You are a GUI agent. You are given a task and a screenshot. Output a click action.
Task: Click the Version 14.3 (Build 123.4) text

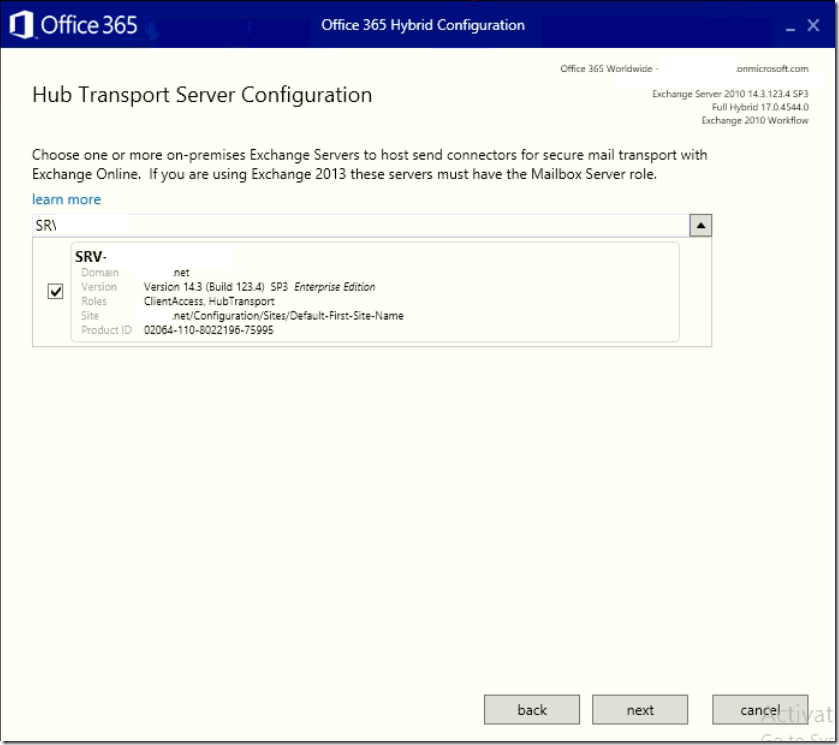pos(204,287)
